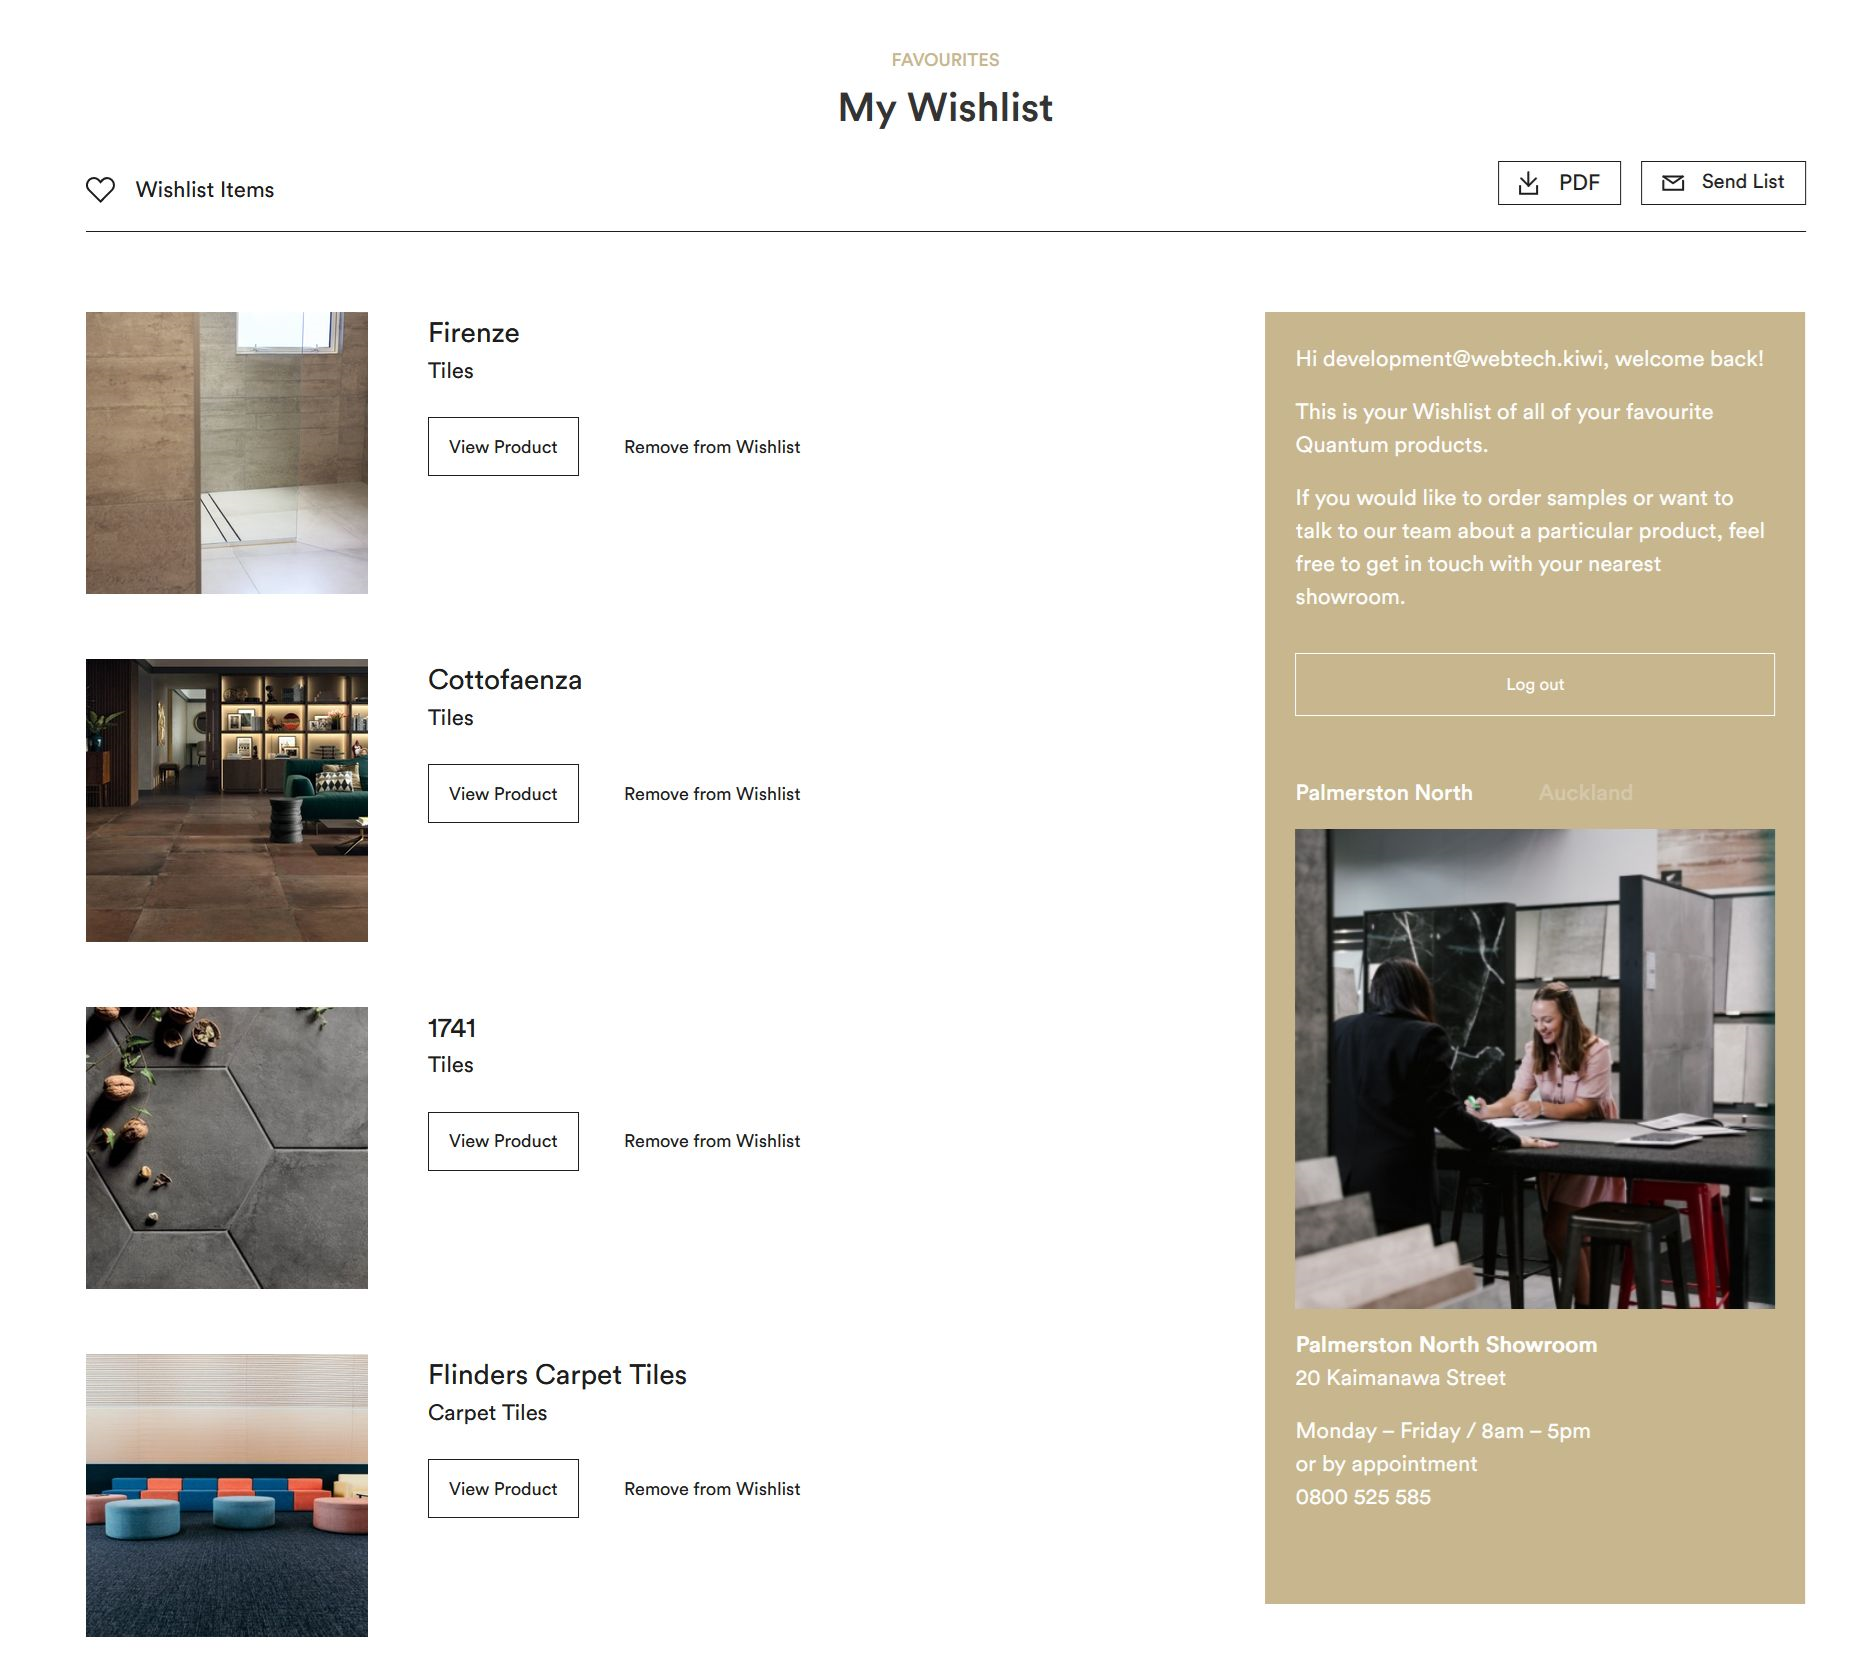The height and width of the screenshot is (1673, 1862).
Task: Switch to the Auckland showroom tab
Action: click(x=1585, y=793)
